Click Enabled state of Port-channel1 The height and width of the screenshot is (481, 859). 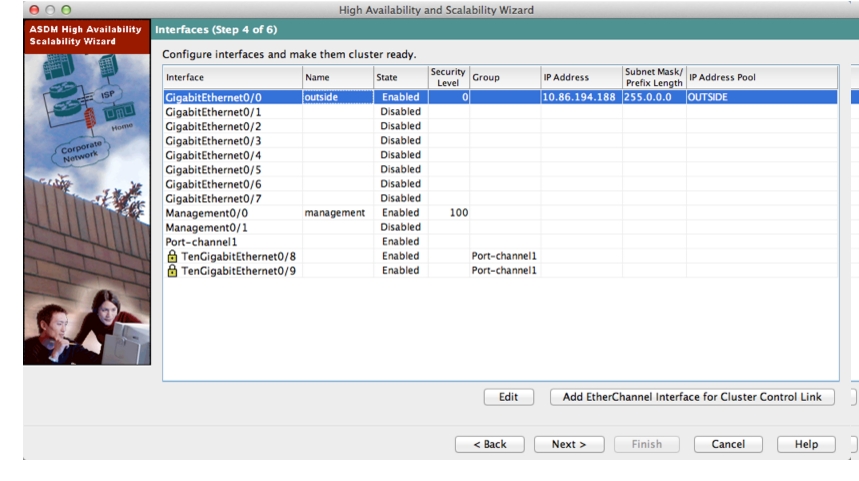point(400,242)
